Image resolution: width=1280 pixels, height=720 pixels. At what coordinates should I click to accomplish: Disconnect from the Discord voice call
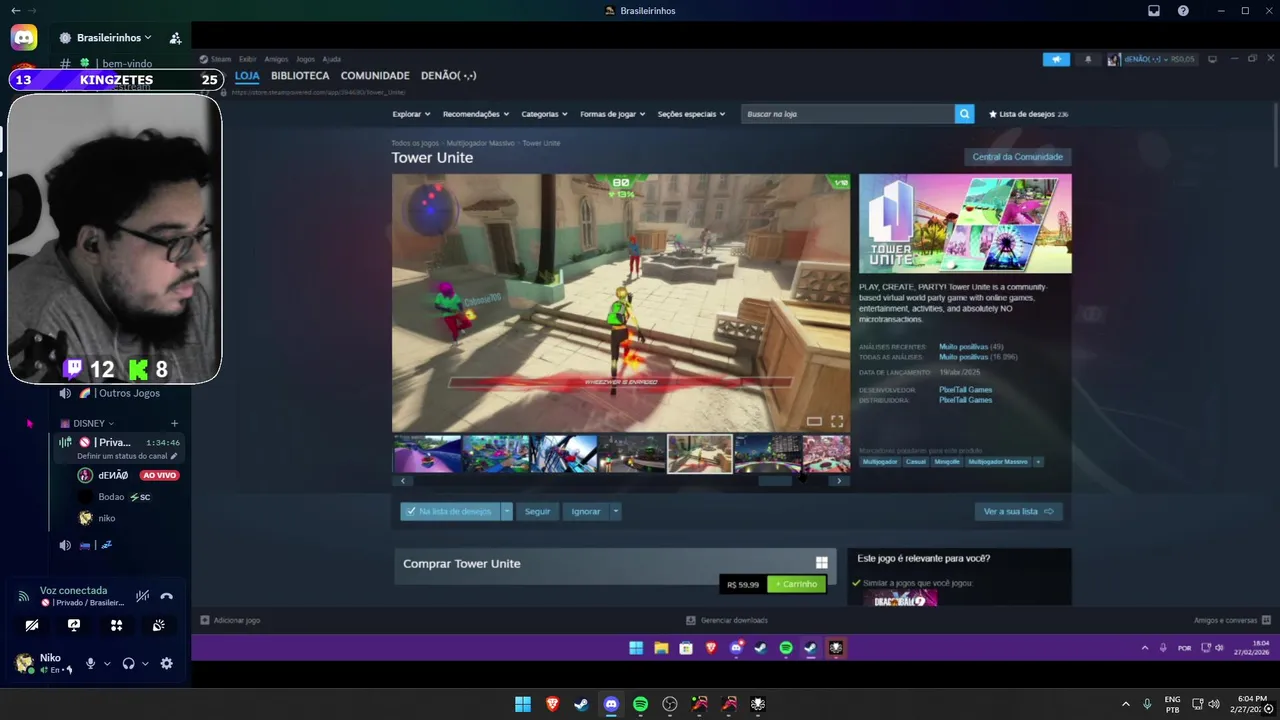(166, 596)
